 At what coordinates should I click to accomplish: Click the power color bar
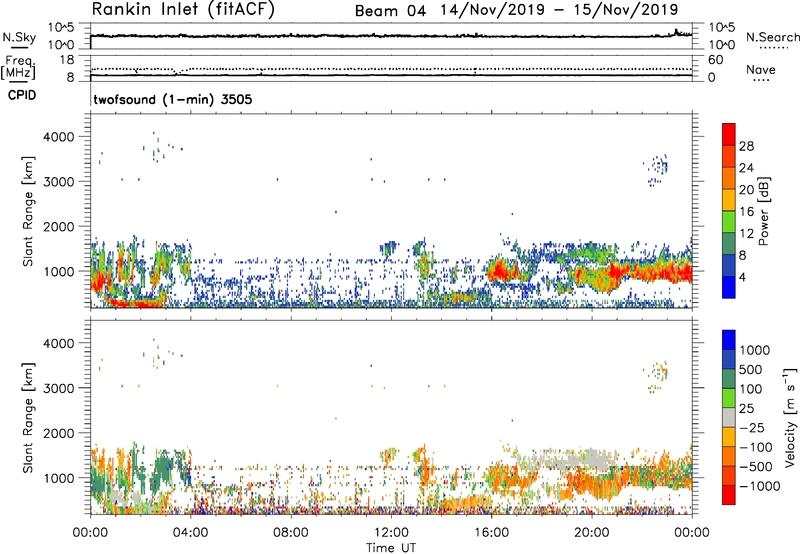click(x=729, y=211)
